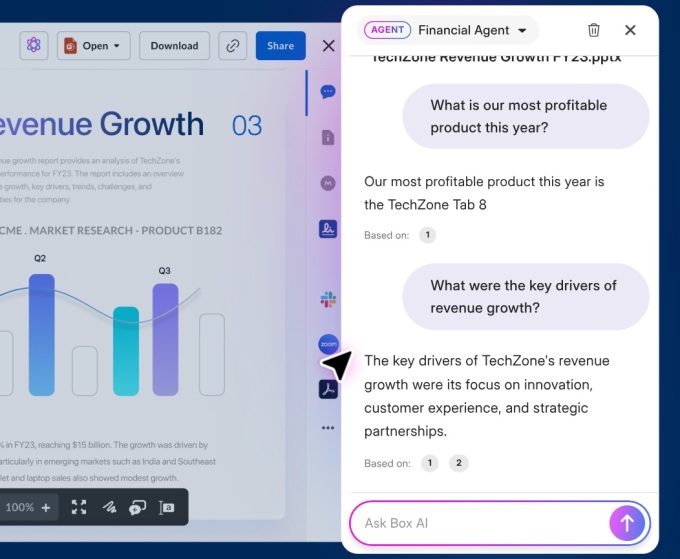Open the Zoom integration icon
This screenshot has height=559, width=680.
(328, 344)
